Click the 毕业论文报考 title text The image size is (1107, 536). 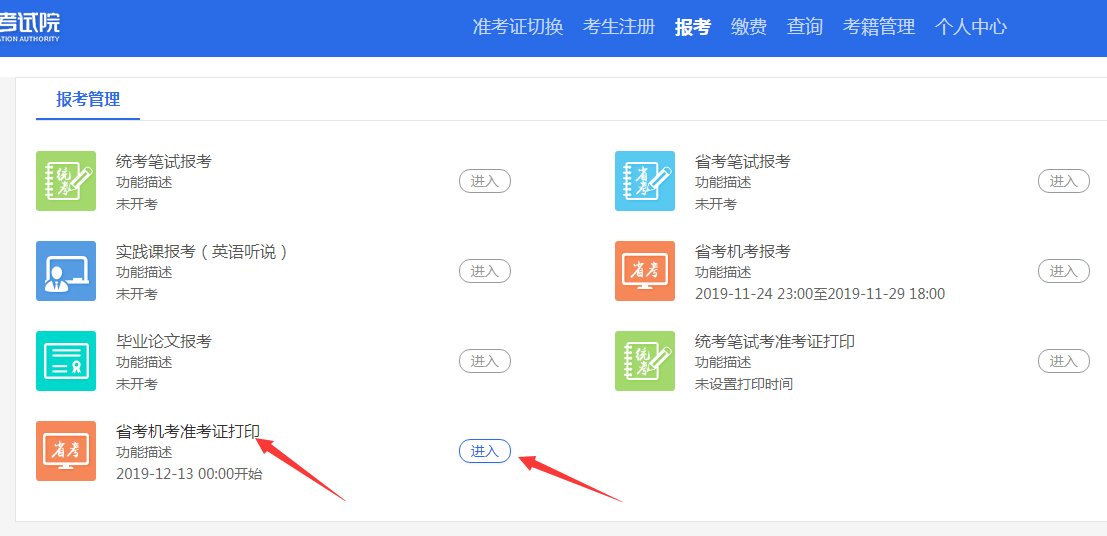click(x=164, y=341)
